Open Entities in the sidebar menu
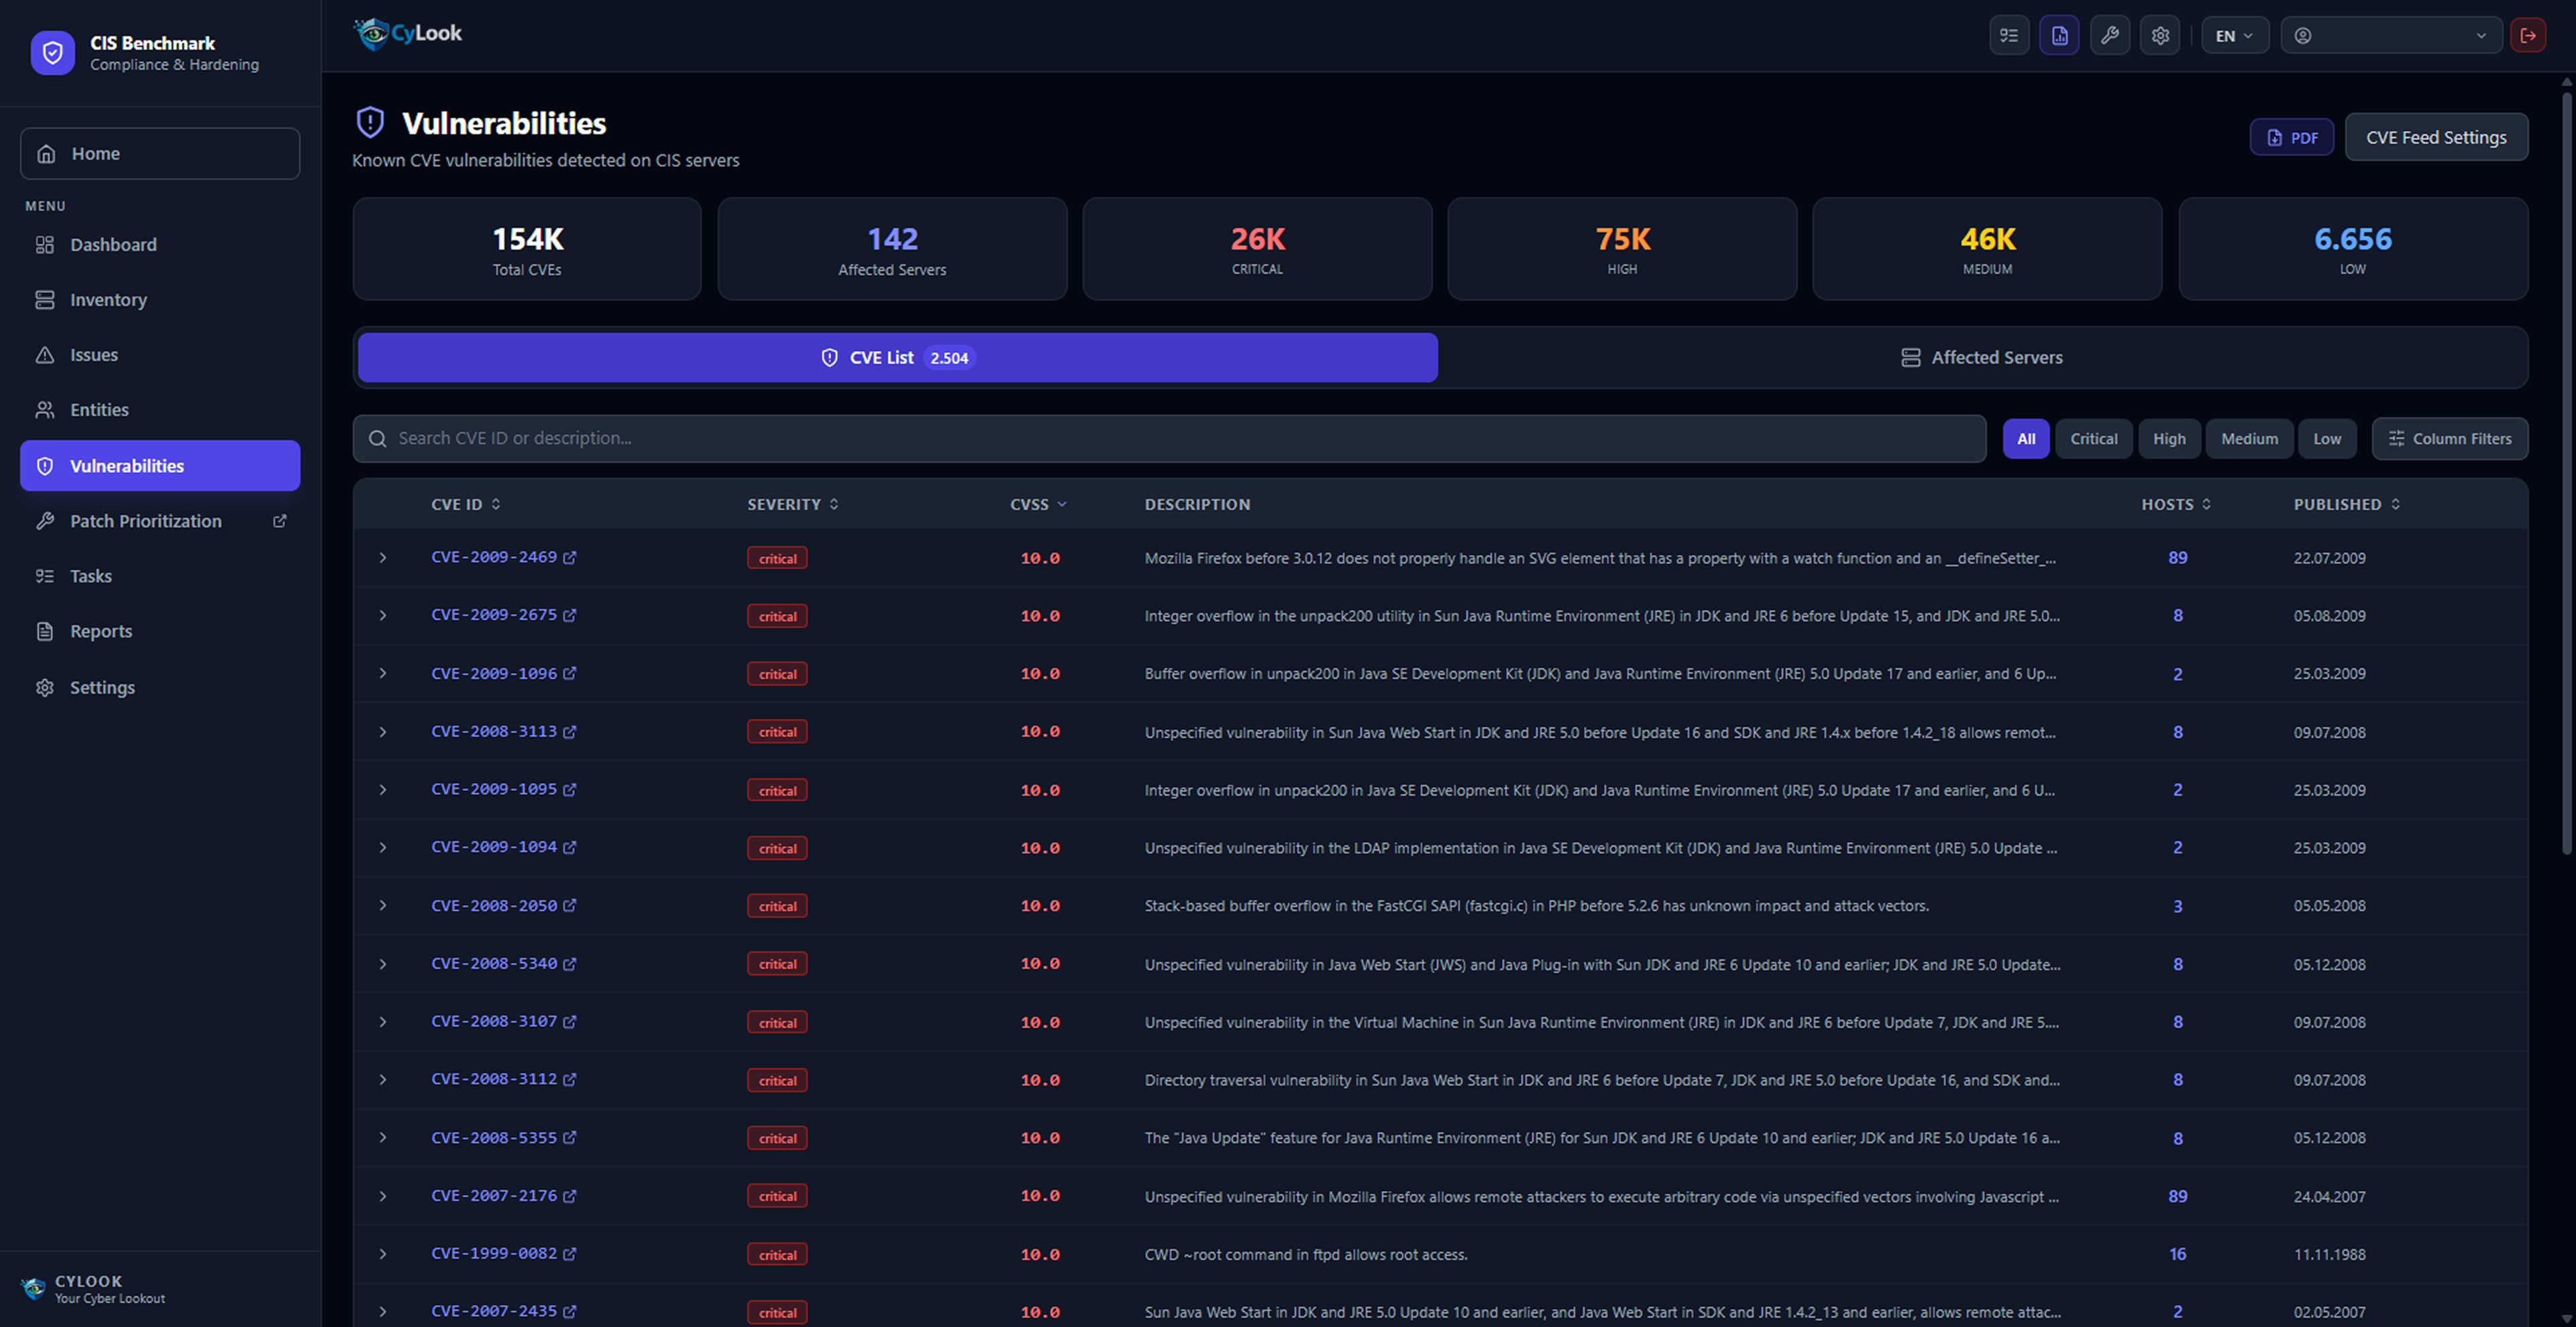The image size is (2576, 1327). point(160,410)
